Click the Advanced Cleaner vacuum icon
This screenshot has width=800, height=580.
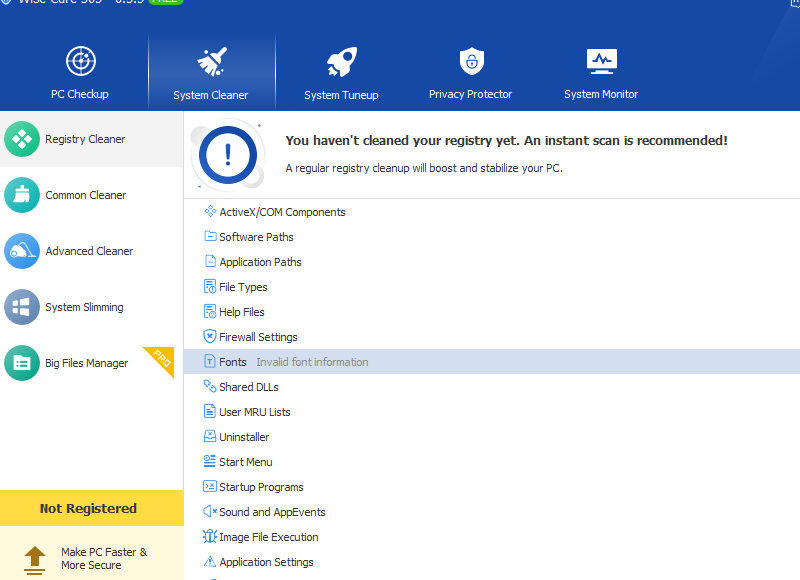(22, 251)
